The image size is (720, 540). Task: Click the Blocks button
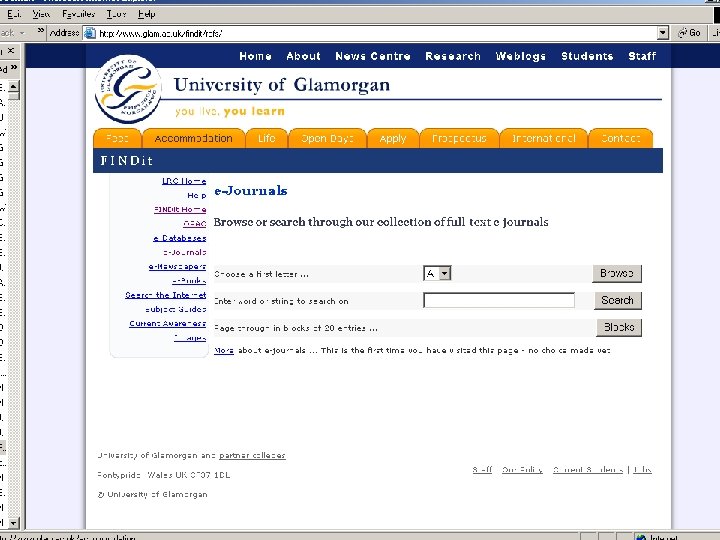(x=619, y=327)
